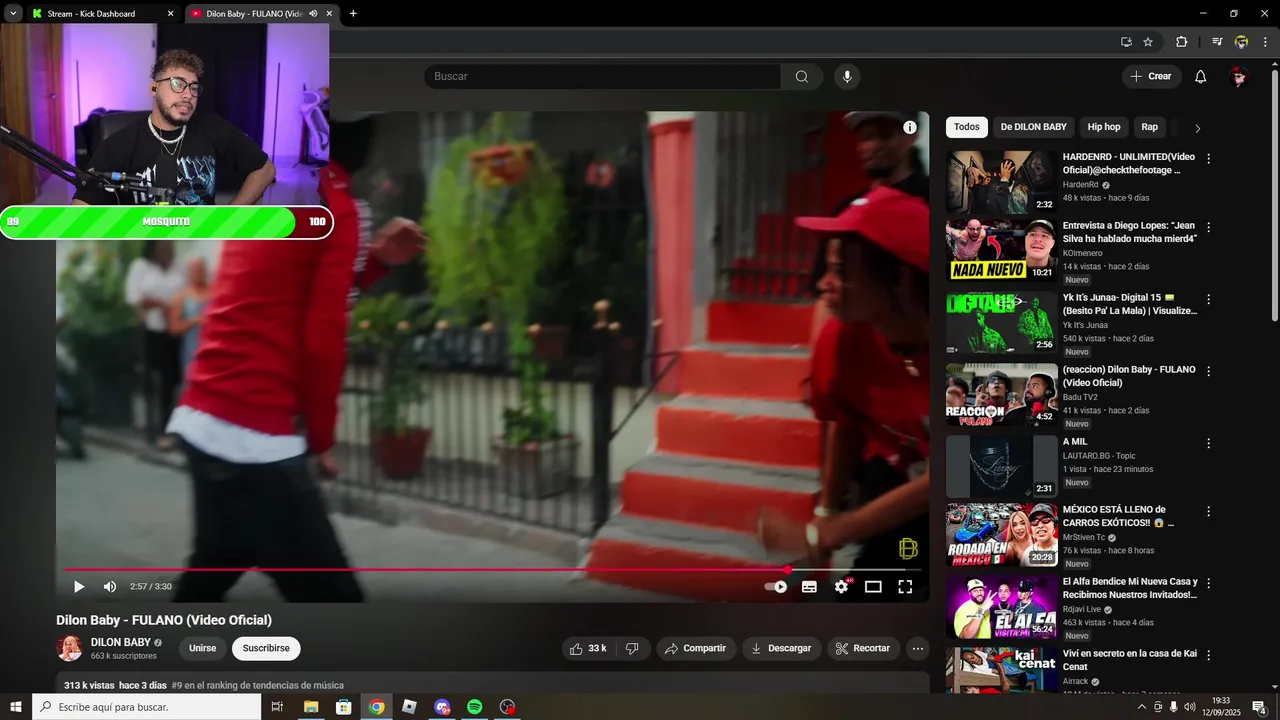The image size is (1280, 720).
Task: Click the Compartir button
Action: (x=696, y=648)
